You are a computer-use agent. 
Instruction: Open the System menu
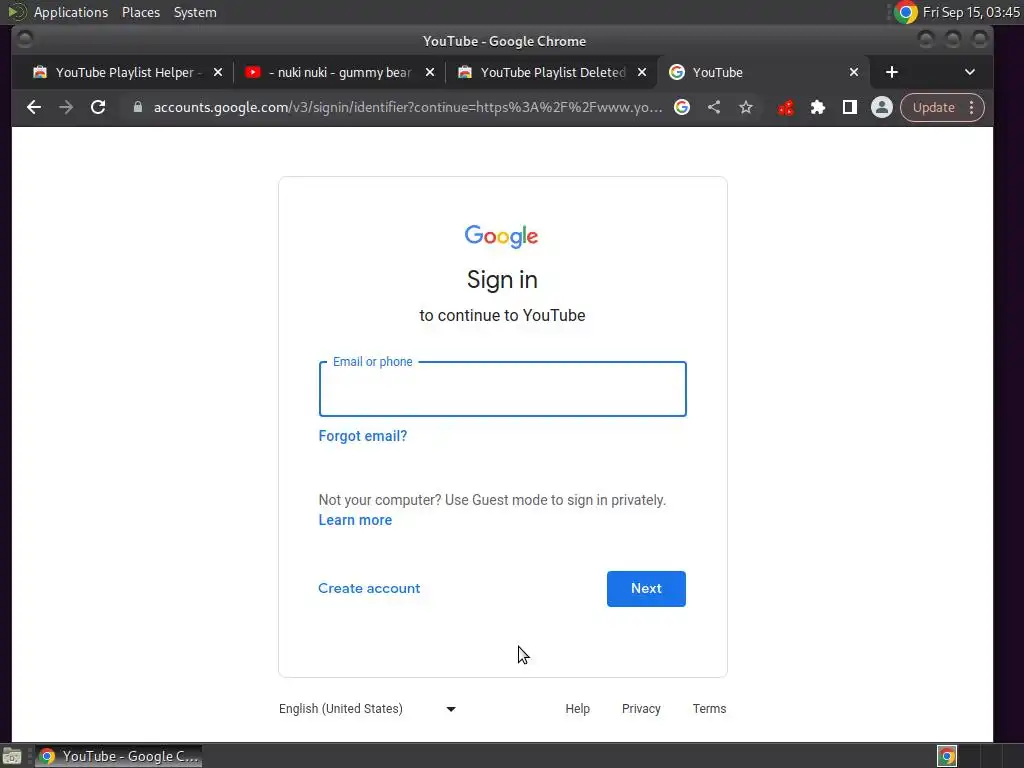click(x=195, y=12)
